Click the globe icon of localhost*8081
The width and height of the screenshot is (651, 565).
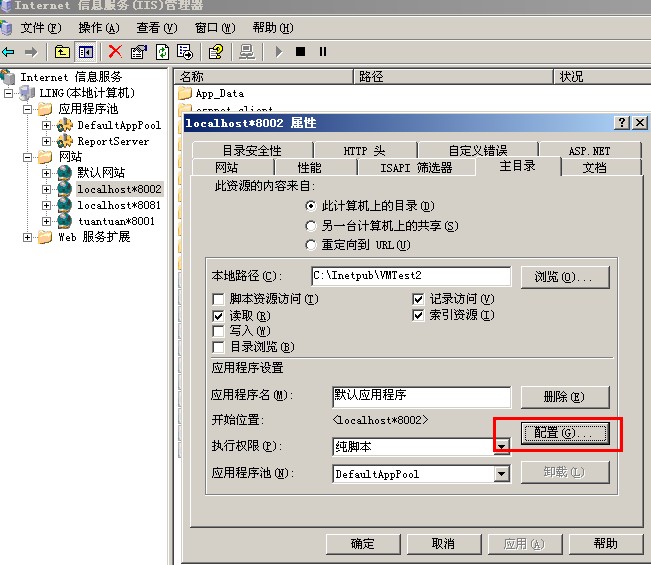pos(64,205)
